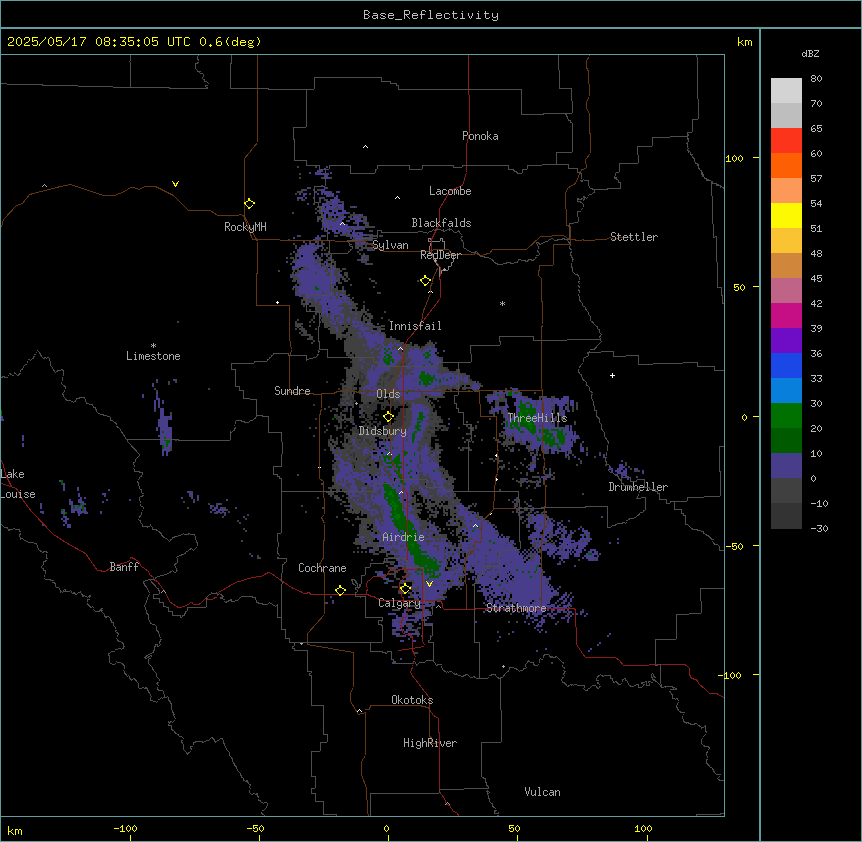The image size is (862, 842).
Task: Click the Sylvan label on the map
Action: tap(390, 245)
